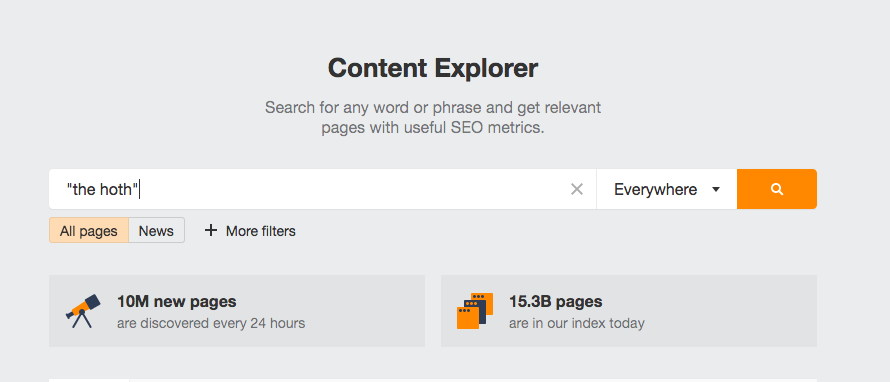Click the plus icon beside More filters

[211, 230]
